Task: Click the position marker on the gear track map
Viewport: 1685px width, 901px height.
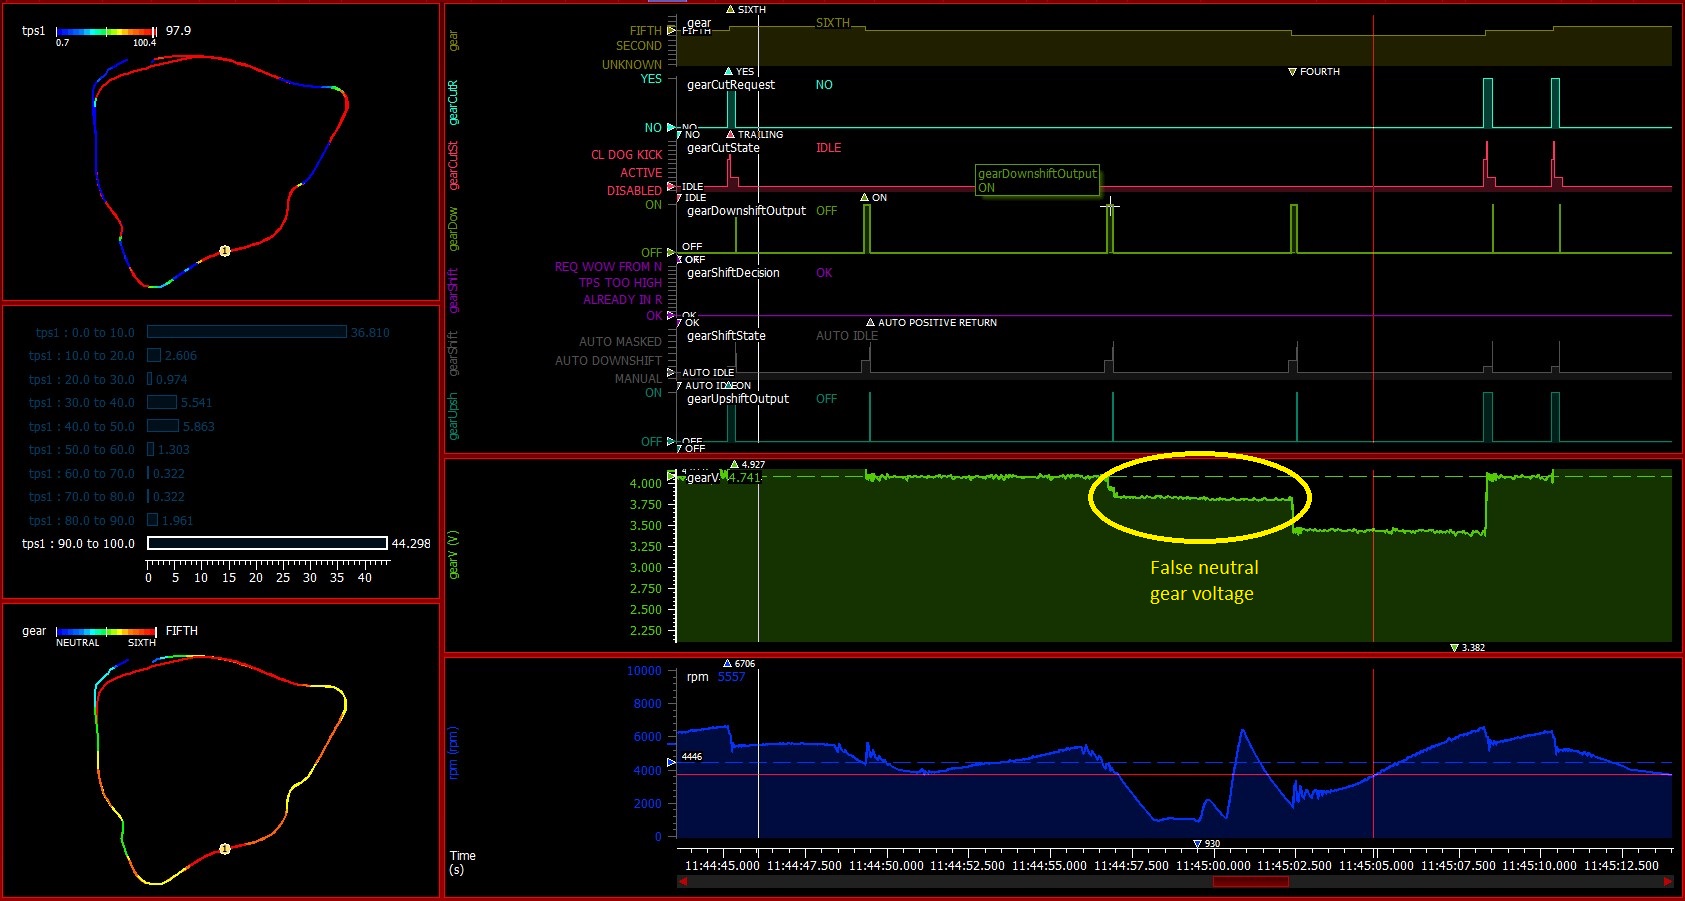Action: (225, 848)
